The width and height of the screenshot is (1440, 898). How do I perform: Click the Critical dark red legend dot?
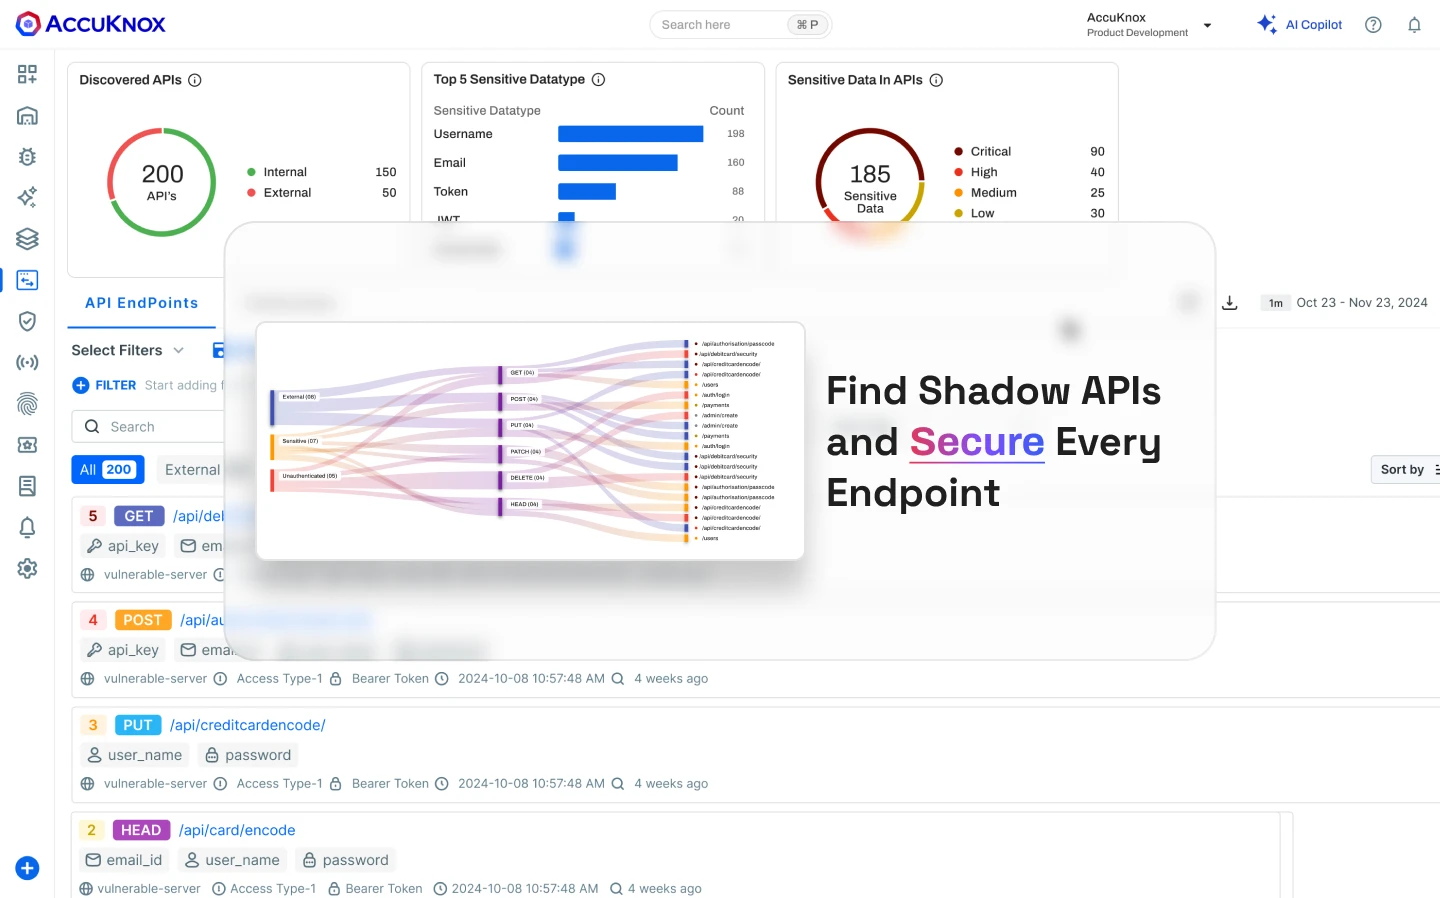coord(959,152)
